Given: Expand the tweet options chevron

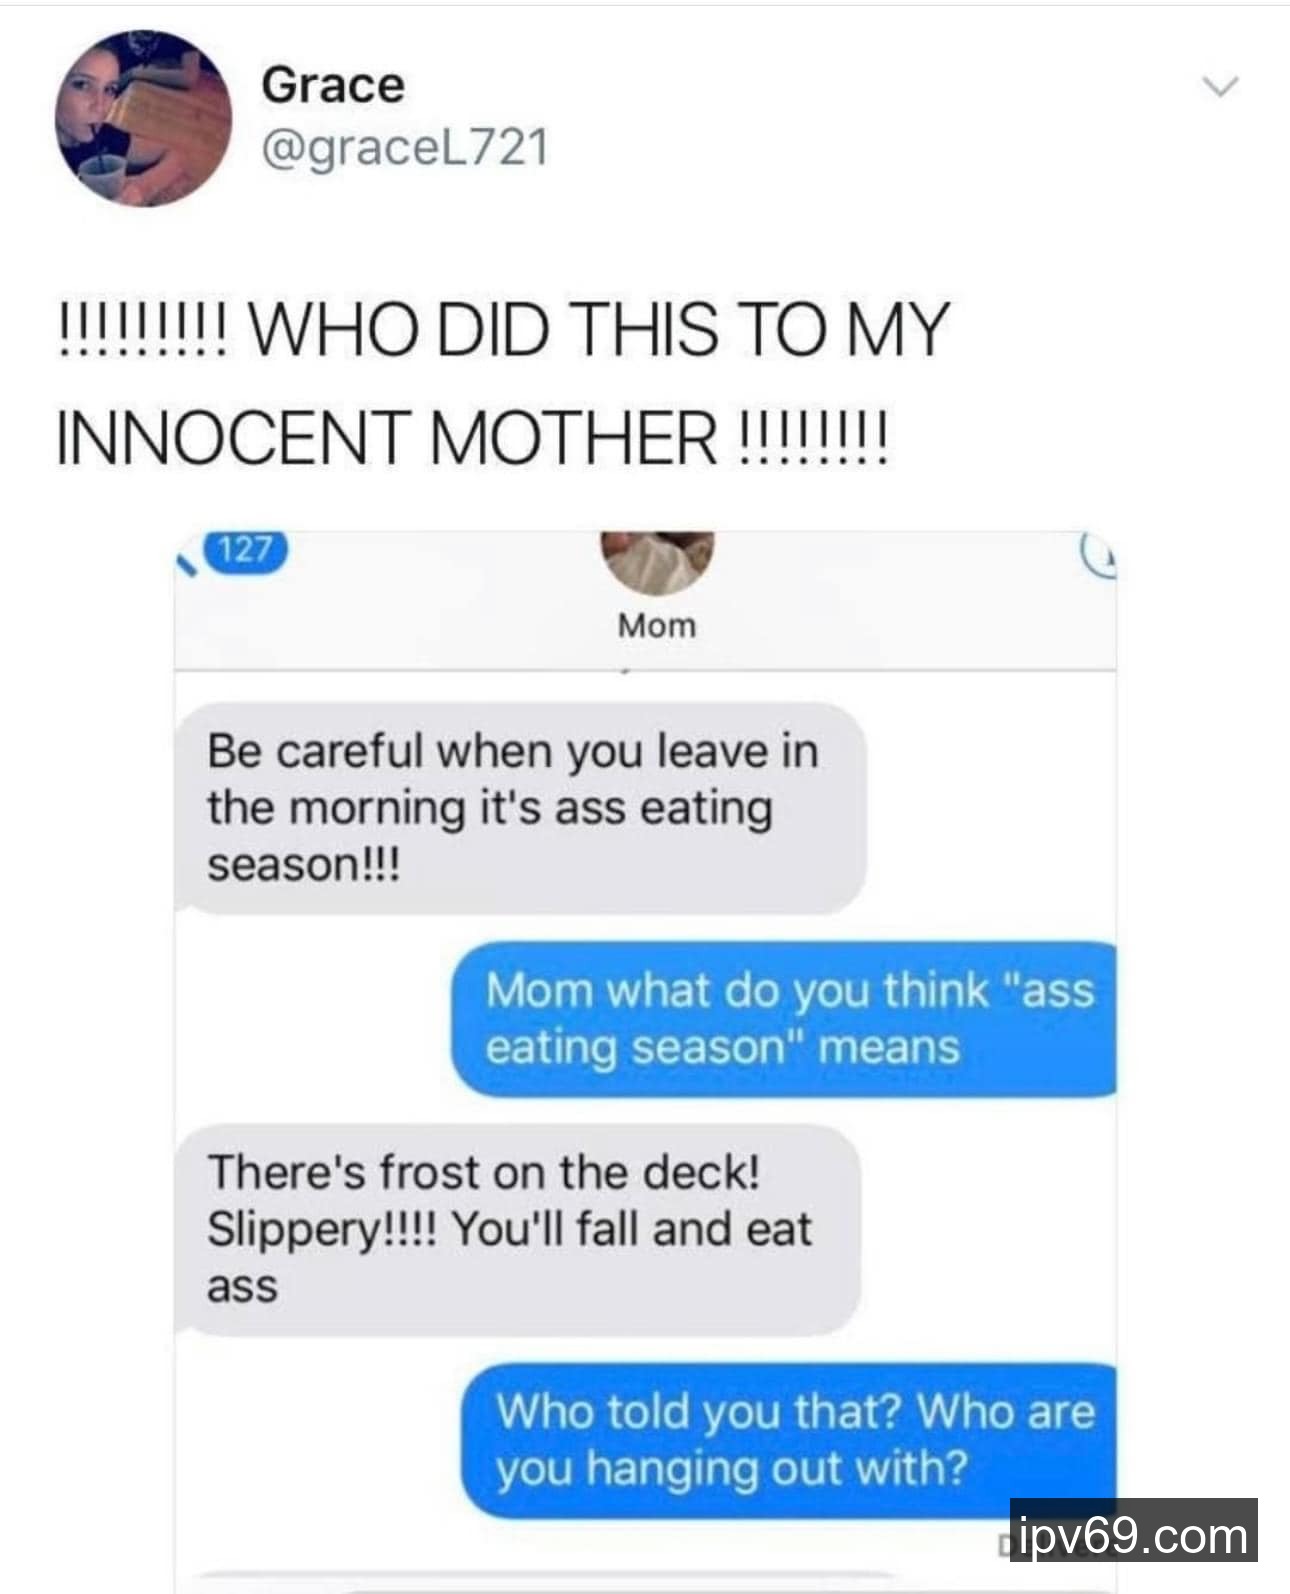Looking at the screenshot, I should pyautogui.click(x=1220, y=86).
